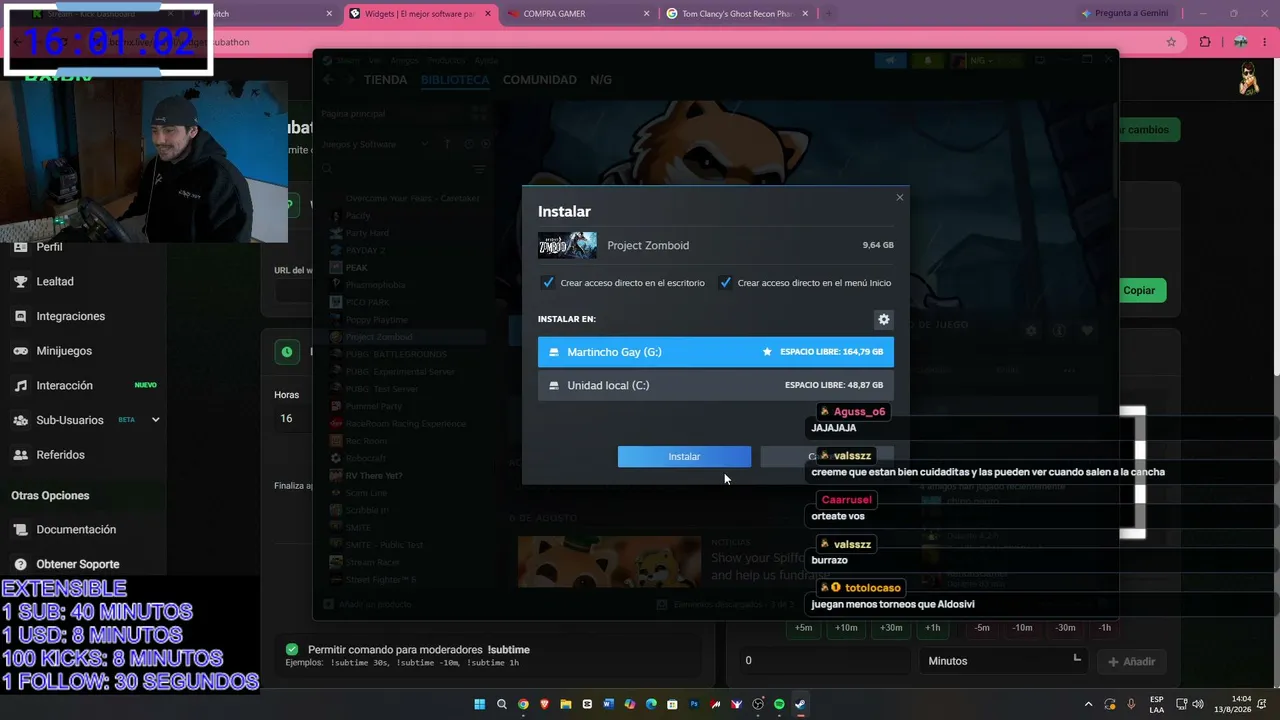Image resolution: width=1280 pixels, height=720 pixels.
Task: Open COMUNIDAD tab in Steam window
Action: tap(540, 80)
